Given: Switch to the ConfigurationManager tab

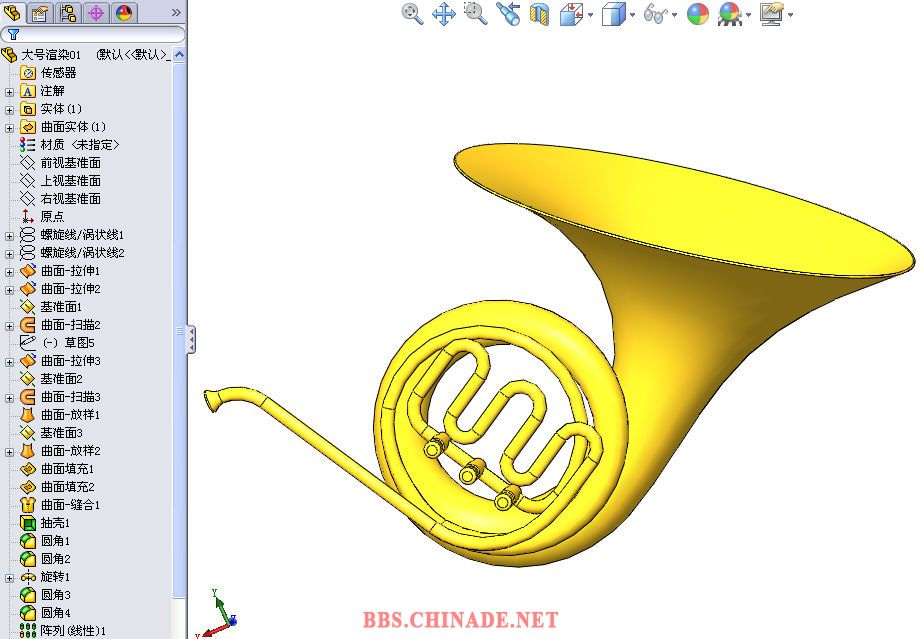Looking at the screenshot, I should click(x=68, y=13).
